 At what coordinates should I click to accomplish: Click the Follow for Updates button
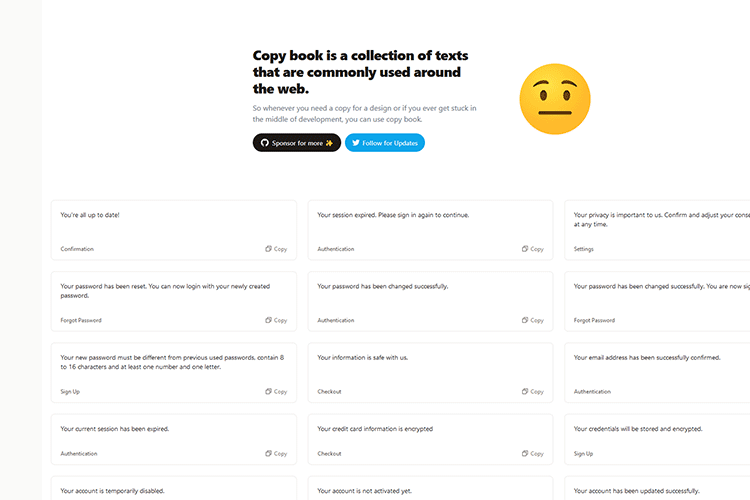point(385,143)
